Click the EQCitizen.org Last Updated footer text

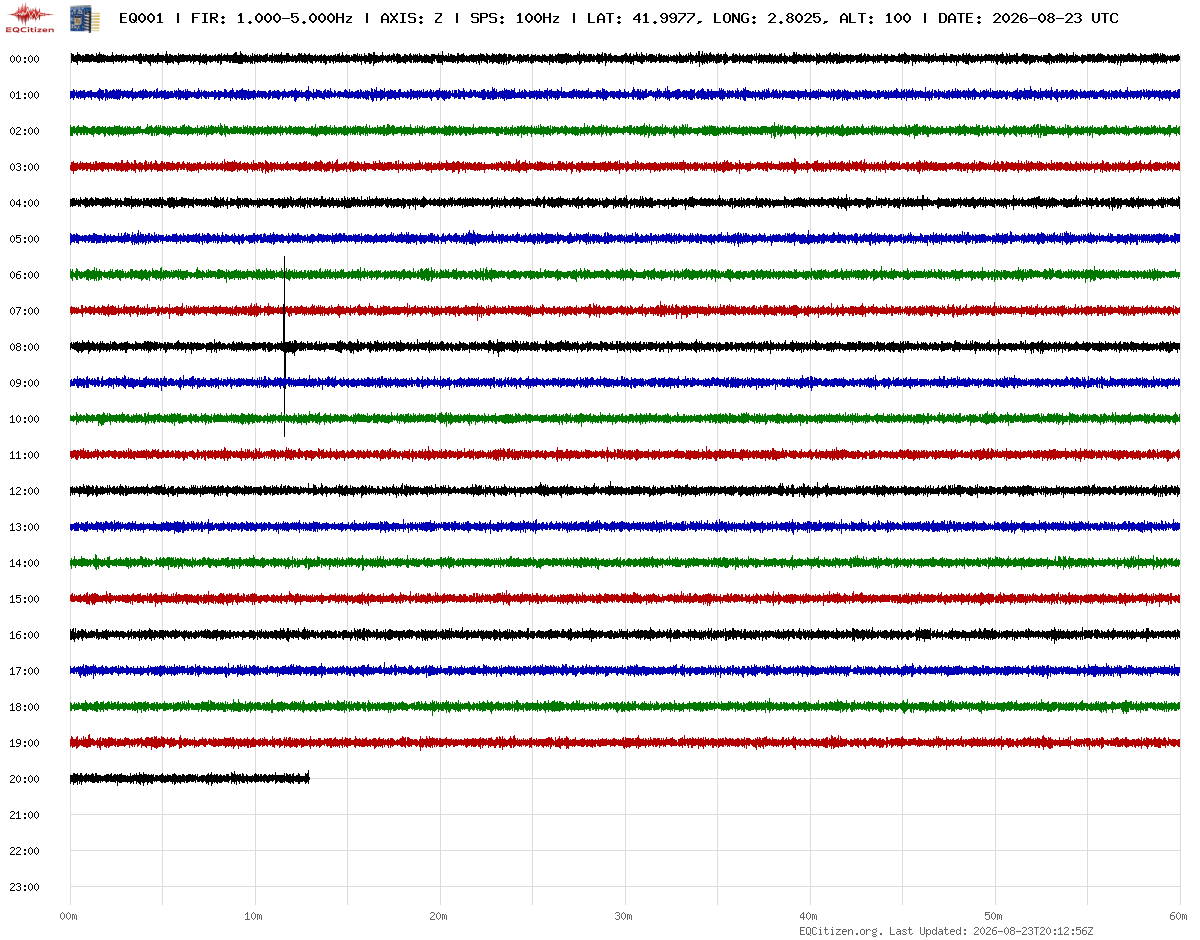pyautogui.click(x=945, y=931)
